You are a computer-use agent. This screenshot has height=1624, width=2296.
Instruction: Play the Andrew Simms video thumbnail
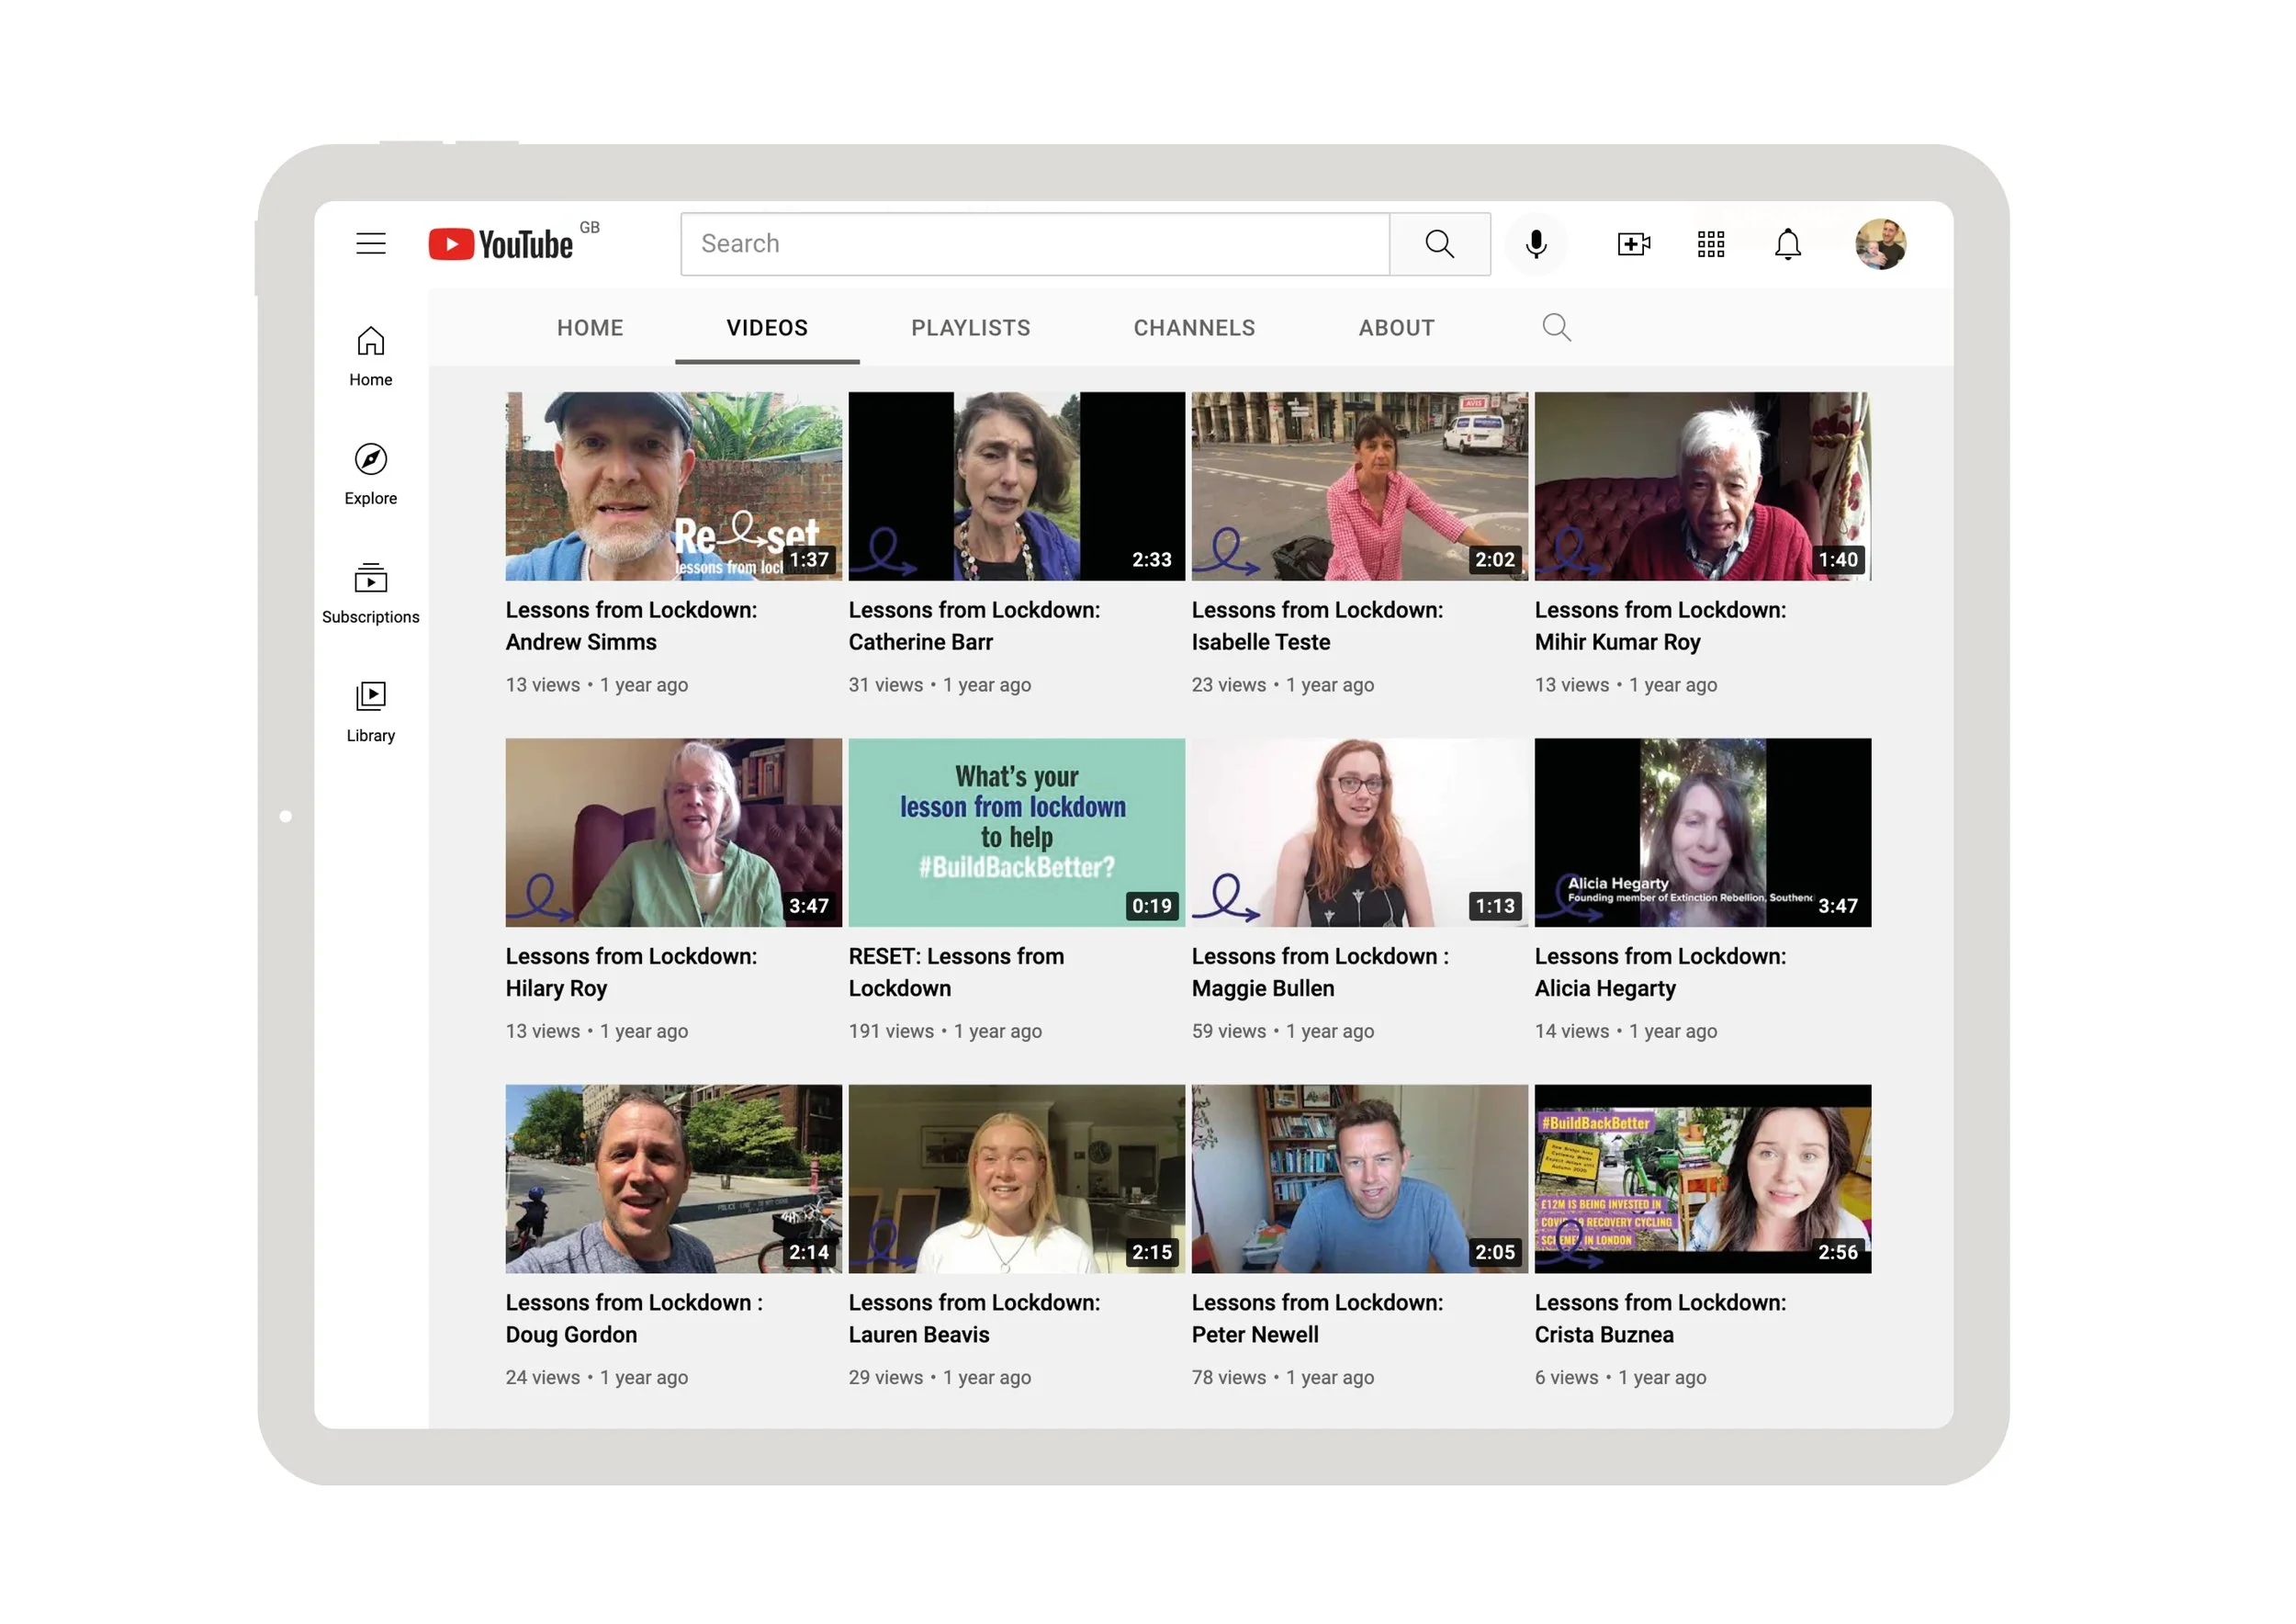673,486
